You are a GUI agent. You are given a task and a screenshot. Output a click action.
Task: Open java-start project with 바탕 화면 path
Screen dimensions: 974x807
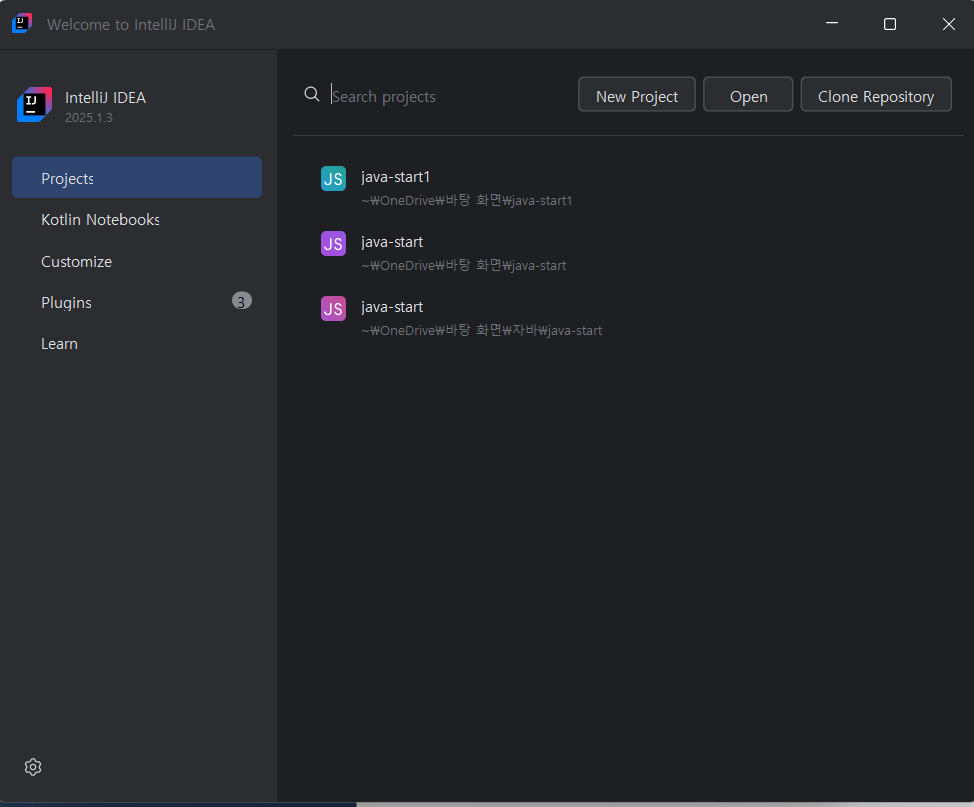392,242
